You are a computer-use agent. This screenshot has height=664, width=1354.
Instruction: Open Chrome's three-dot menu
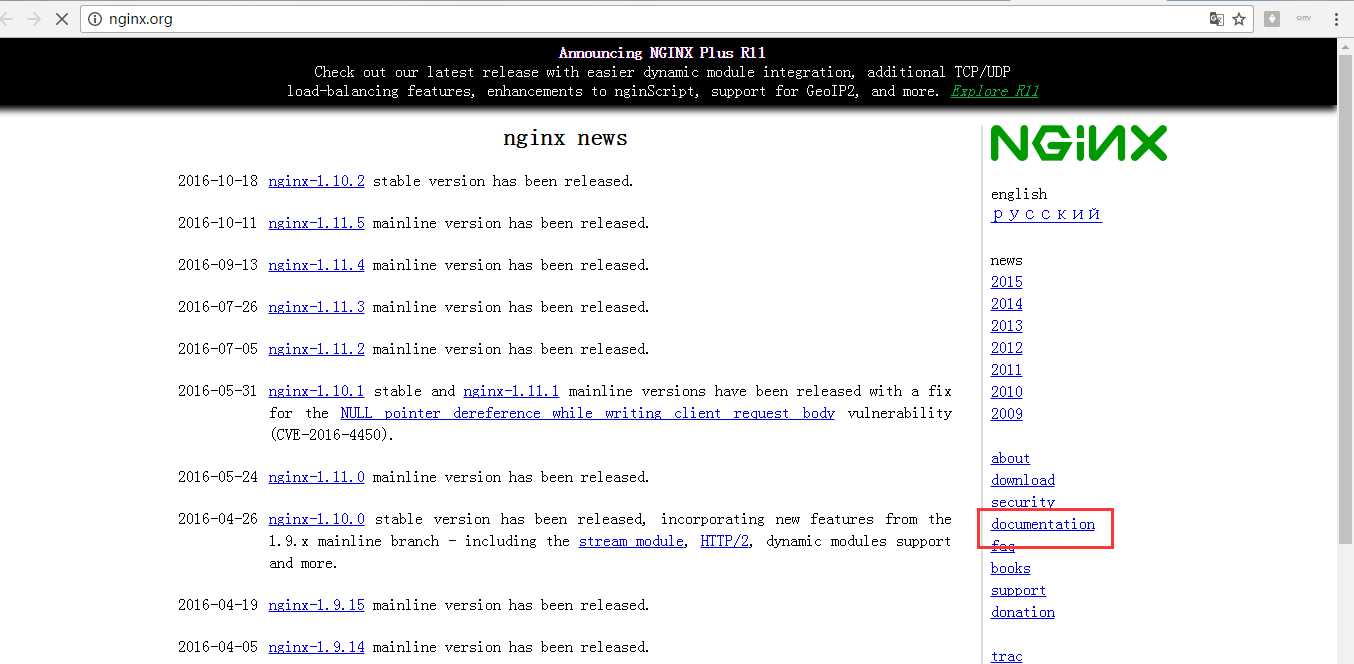pyautogui.click(x=1336, y=19)
